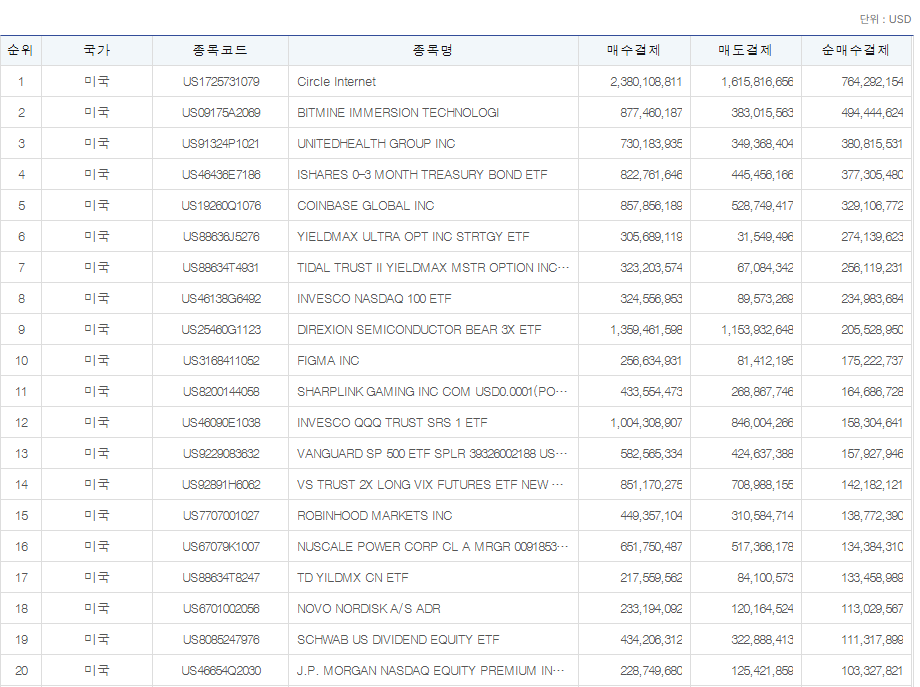920x687 pixels.
Task: Select ROBINHOOD MARKETS INC stock name
Action: 374,516
